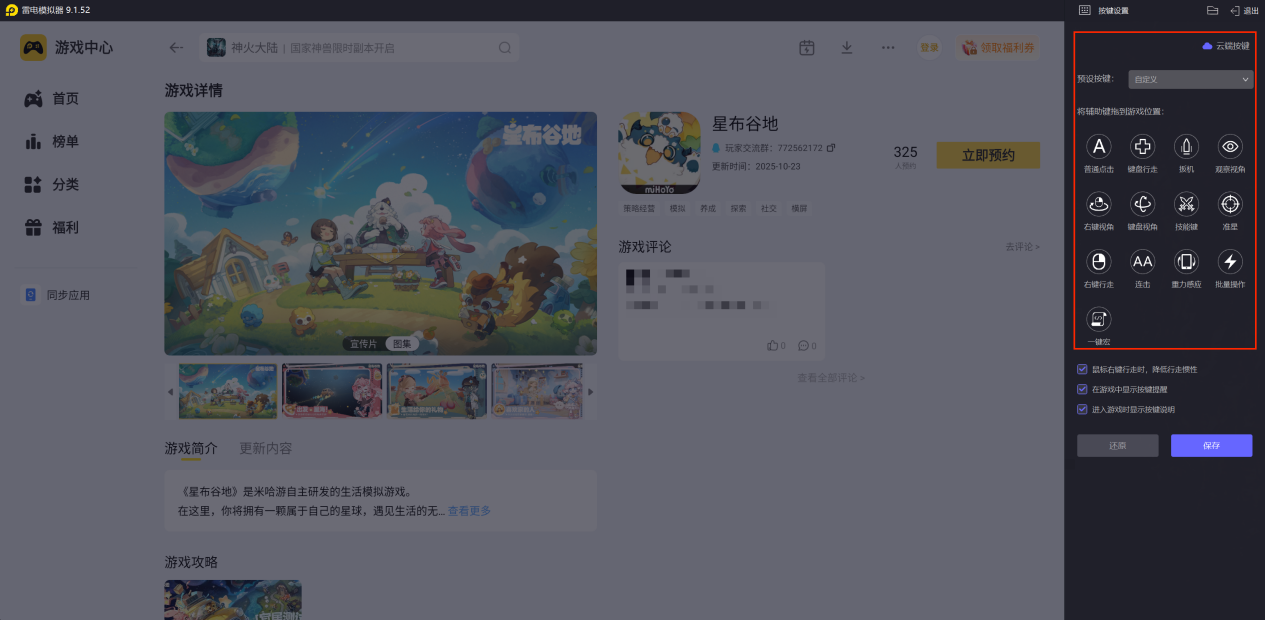This screenshot has width=1265, height=620.
Task: Select the first gallery thumbnail
Action: click(228, 390)
